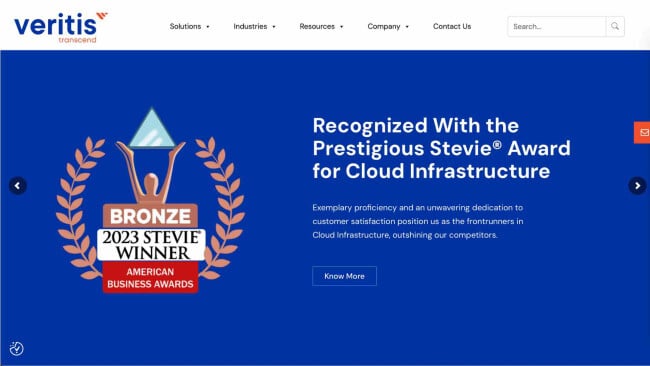
Task: Open the orange envelope contact tab
Action: [643, 133]
